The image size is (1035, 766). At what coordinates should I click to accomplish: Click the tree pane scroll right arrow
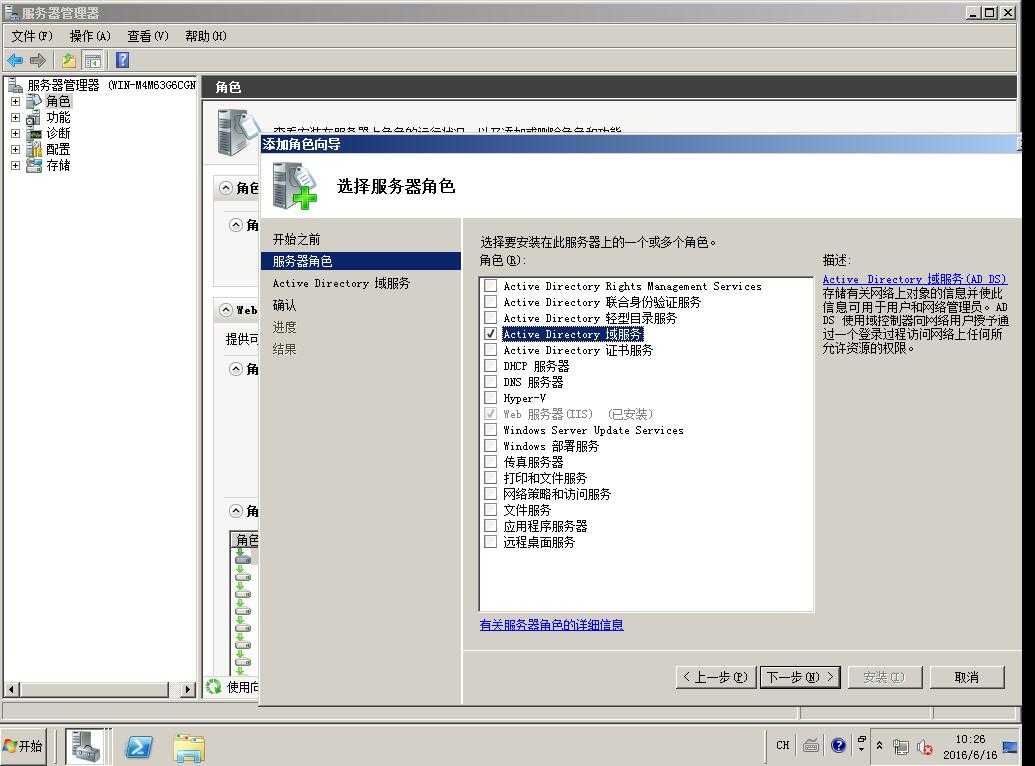tap(187, 689)
